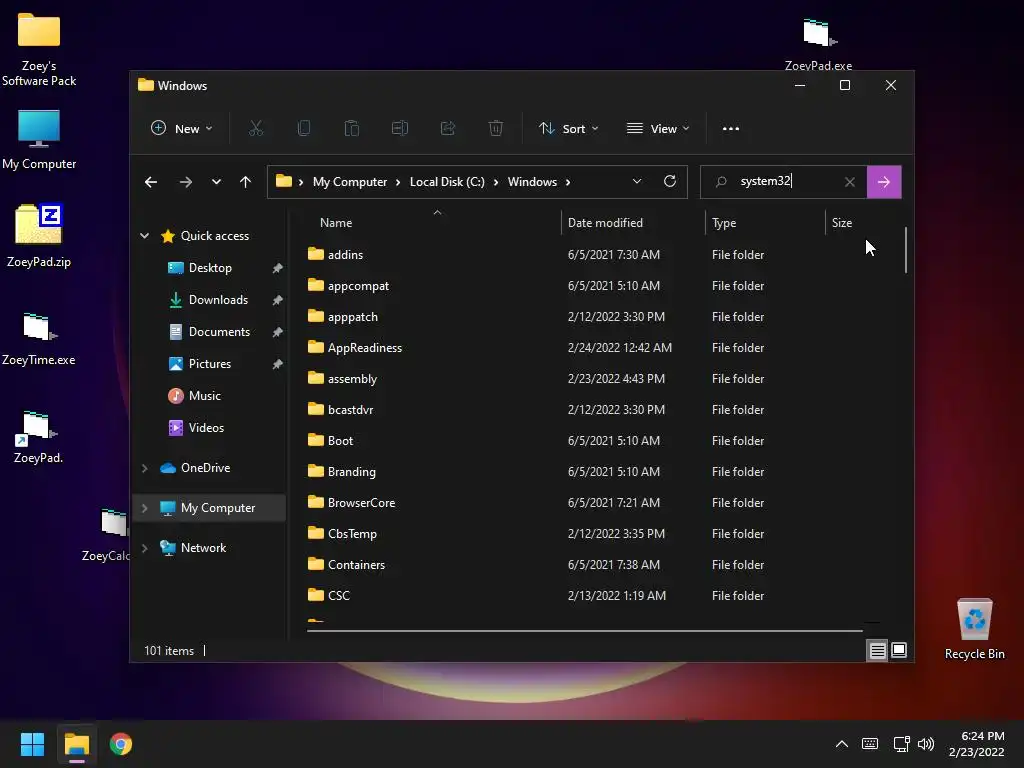Viewport: 1024px width, 768px height.
Task: Open the New dropdown menu
Action: 182,129
